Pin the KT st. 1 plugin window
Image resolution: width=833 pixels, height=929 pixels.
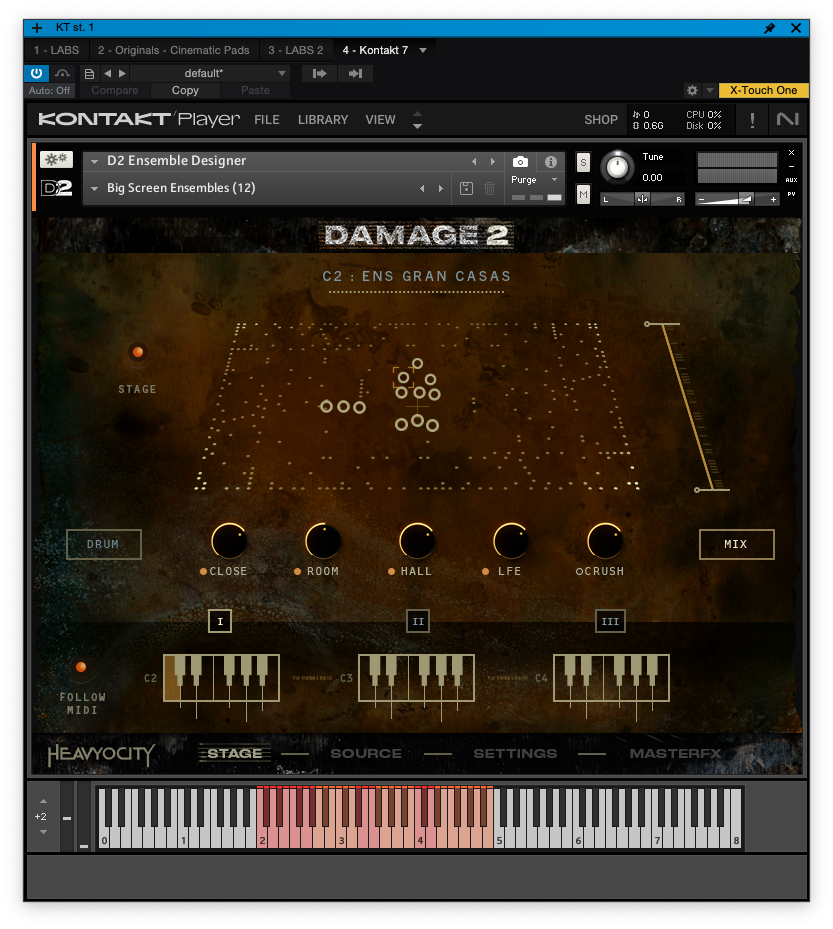[x=769, y=28]
